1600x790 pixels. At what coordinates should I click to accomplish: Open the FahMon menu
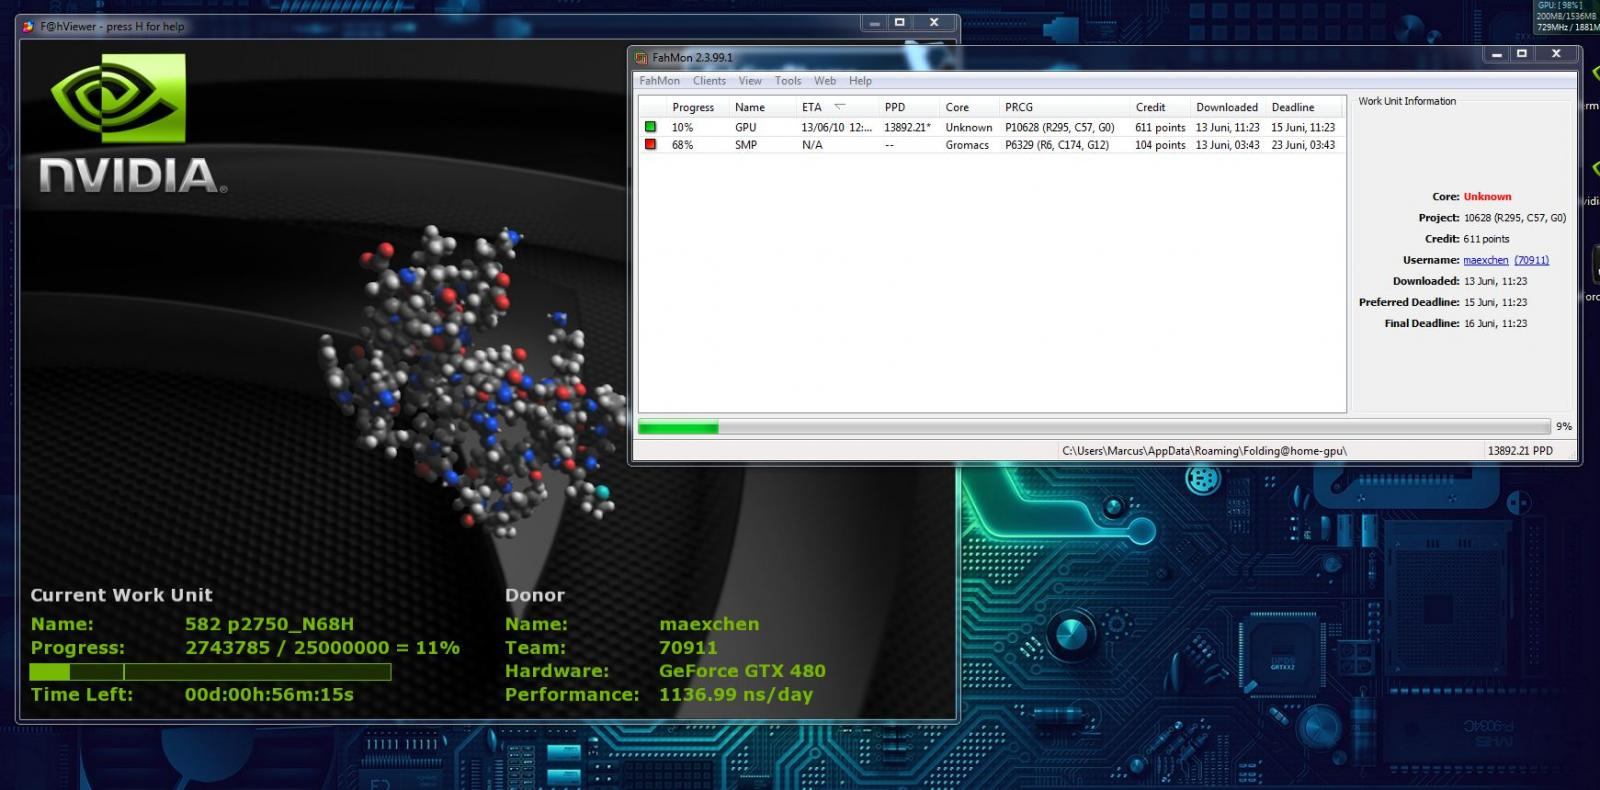[659, 81]
